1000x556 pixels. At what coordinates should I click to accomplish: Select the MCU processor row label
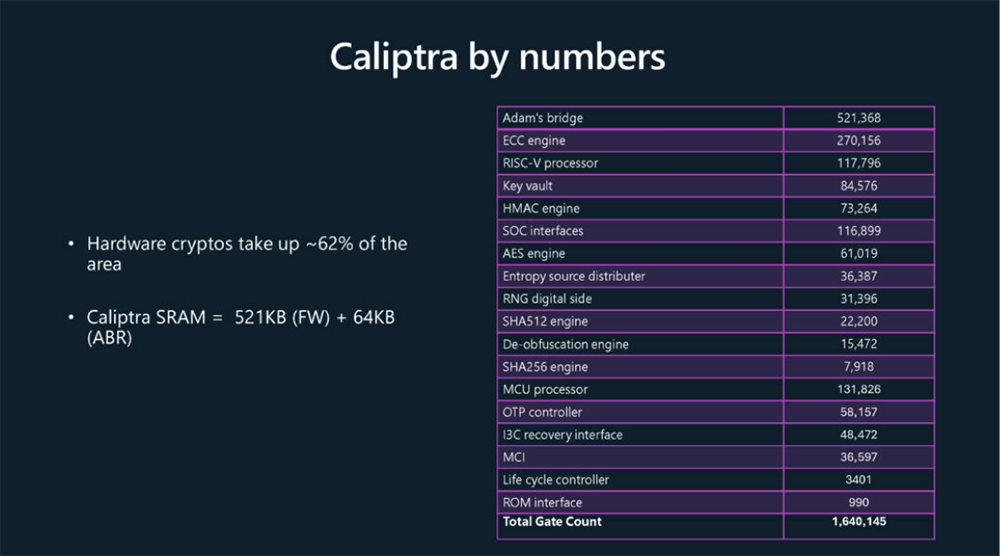click(x=545, y=389)
